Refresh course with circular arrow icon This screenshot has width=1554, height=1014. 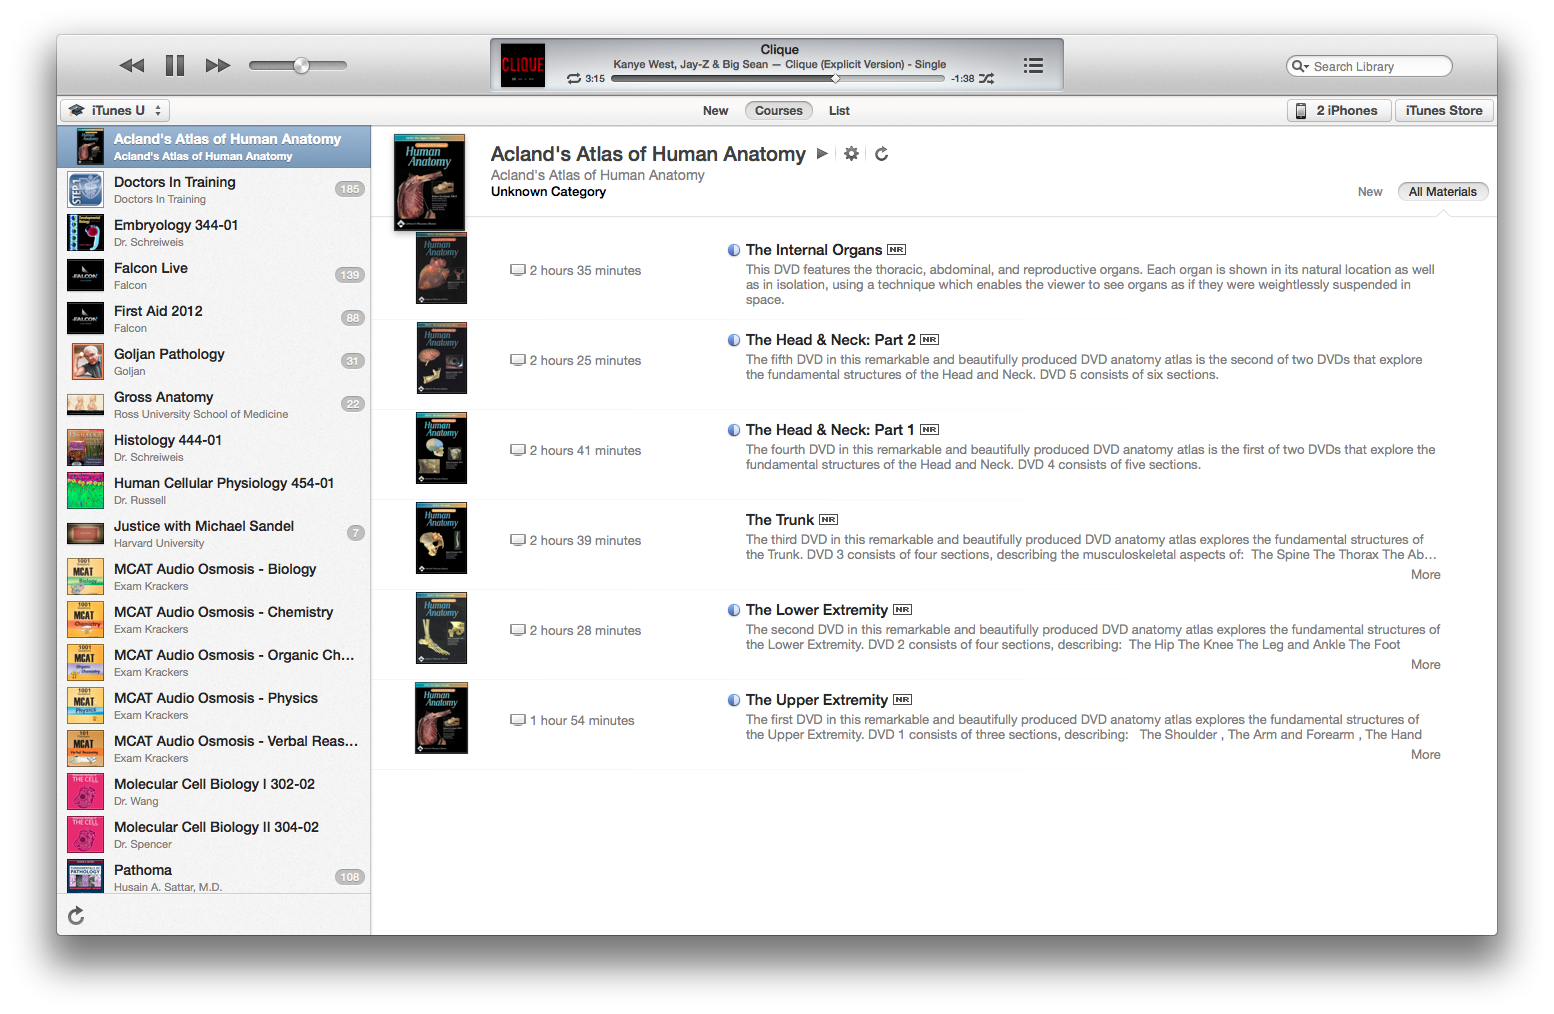point(881,154)
